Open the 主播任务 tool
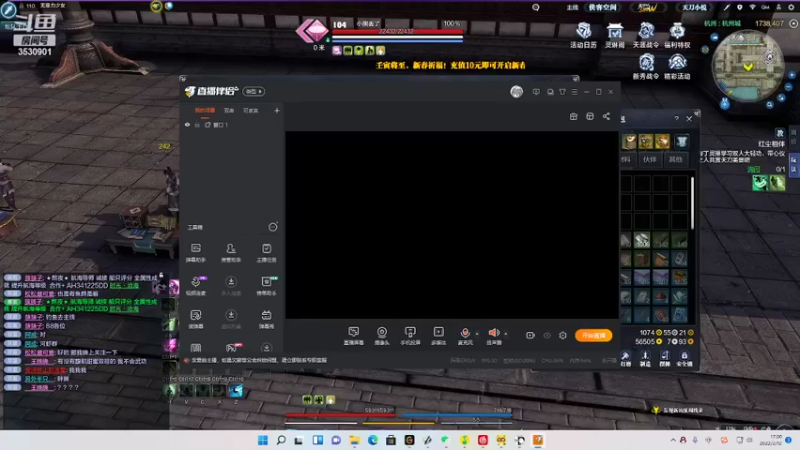 (266, 253)
